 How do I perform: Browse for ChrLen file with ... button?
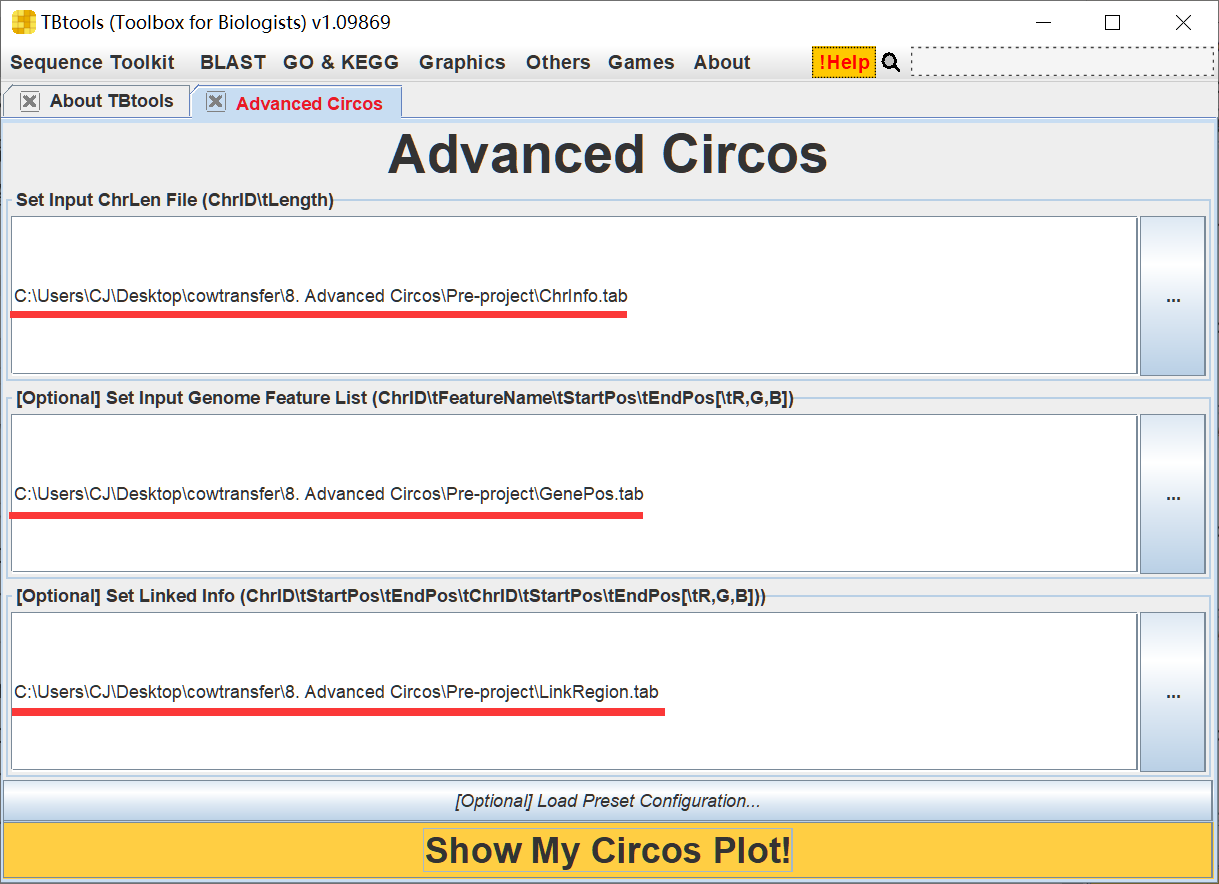(x=1173, y=296)
